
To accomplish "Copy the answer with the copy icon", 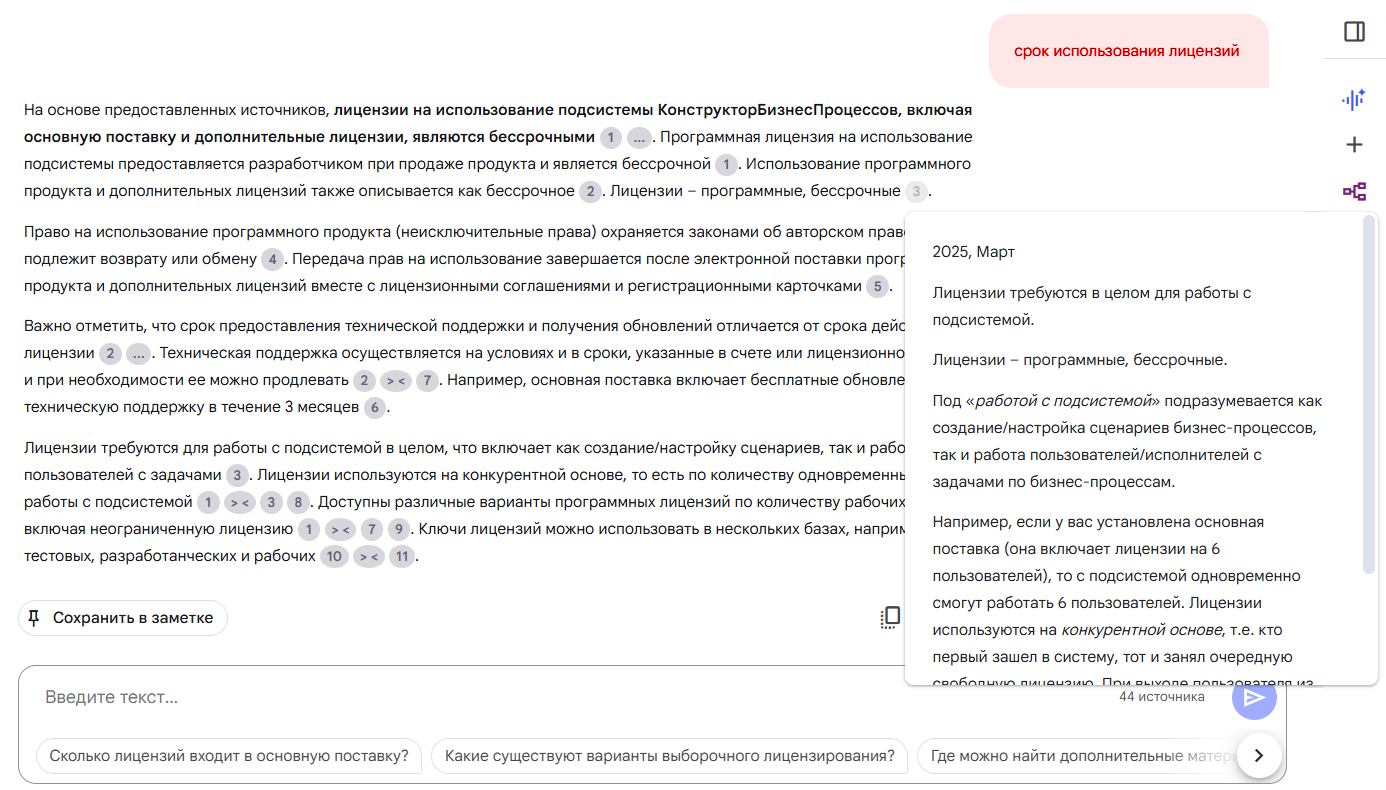I will coord(890,618).
